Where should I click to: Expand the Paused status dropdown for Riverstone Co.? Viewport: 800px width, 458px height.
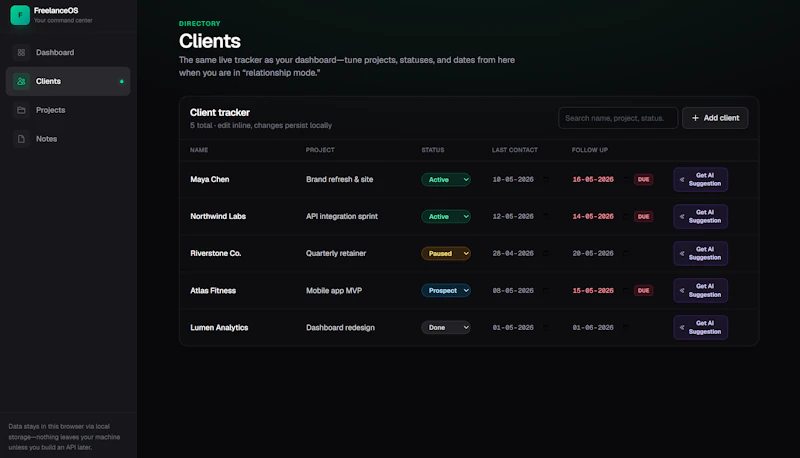pos(446,253)
